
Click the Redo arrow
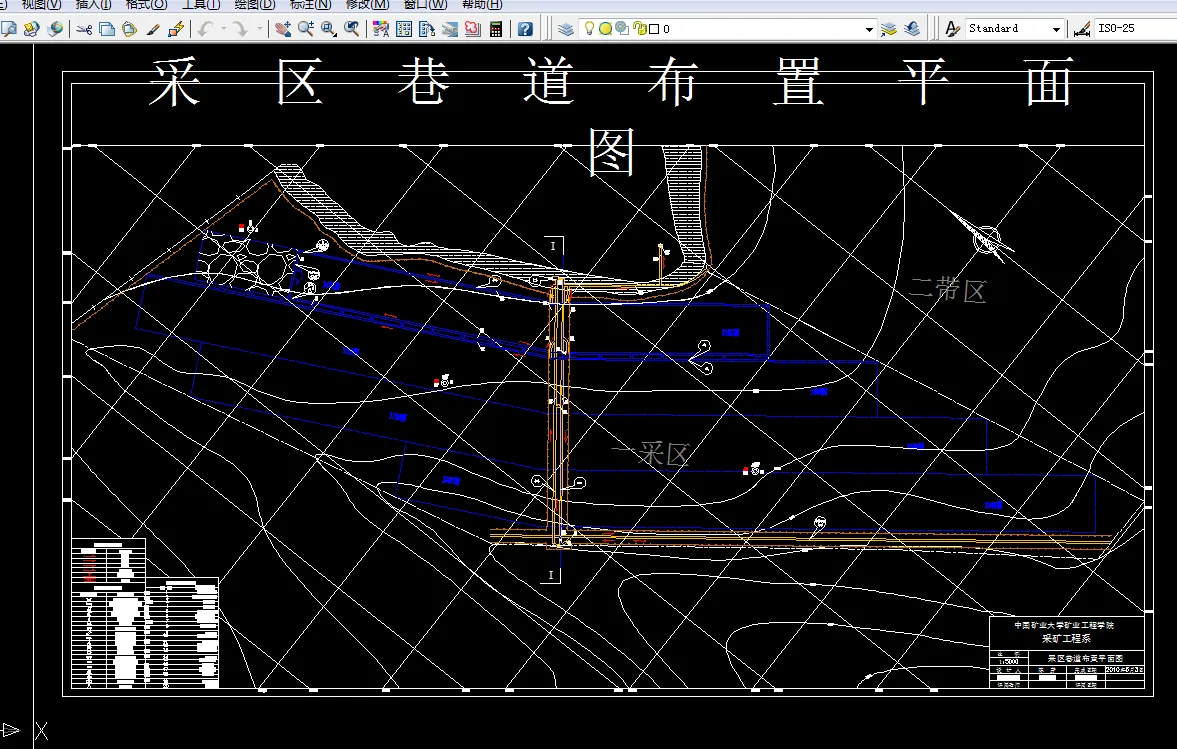239,29
